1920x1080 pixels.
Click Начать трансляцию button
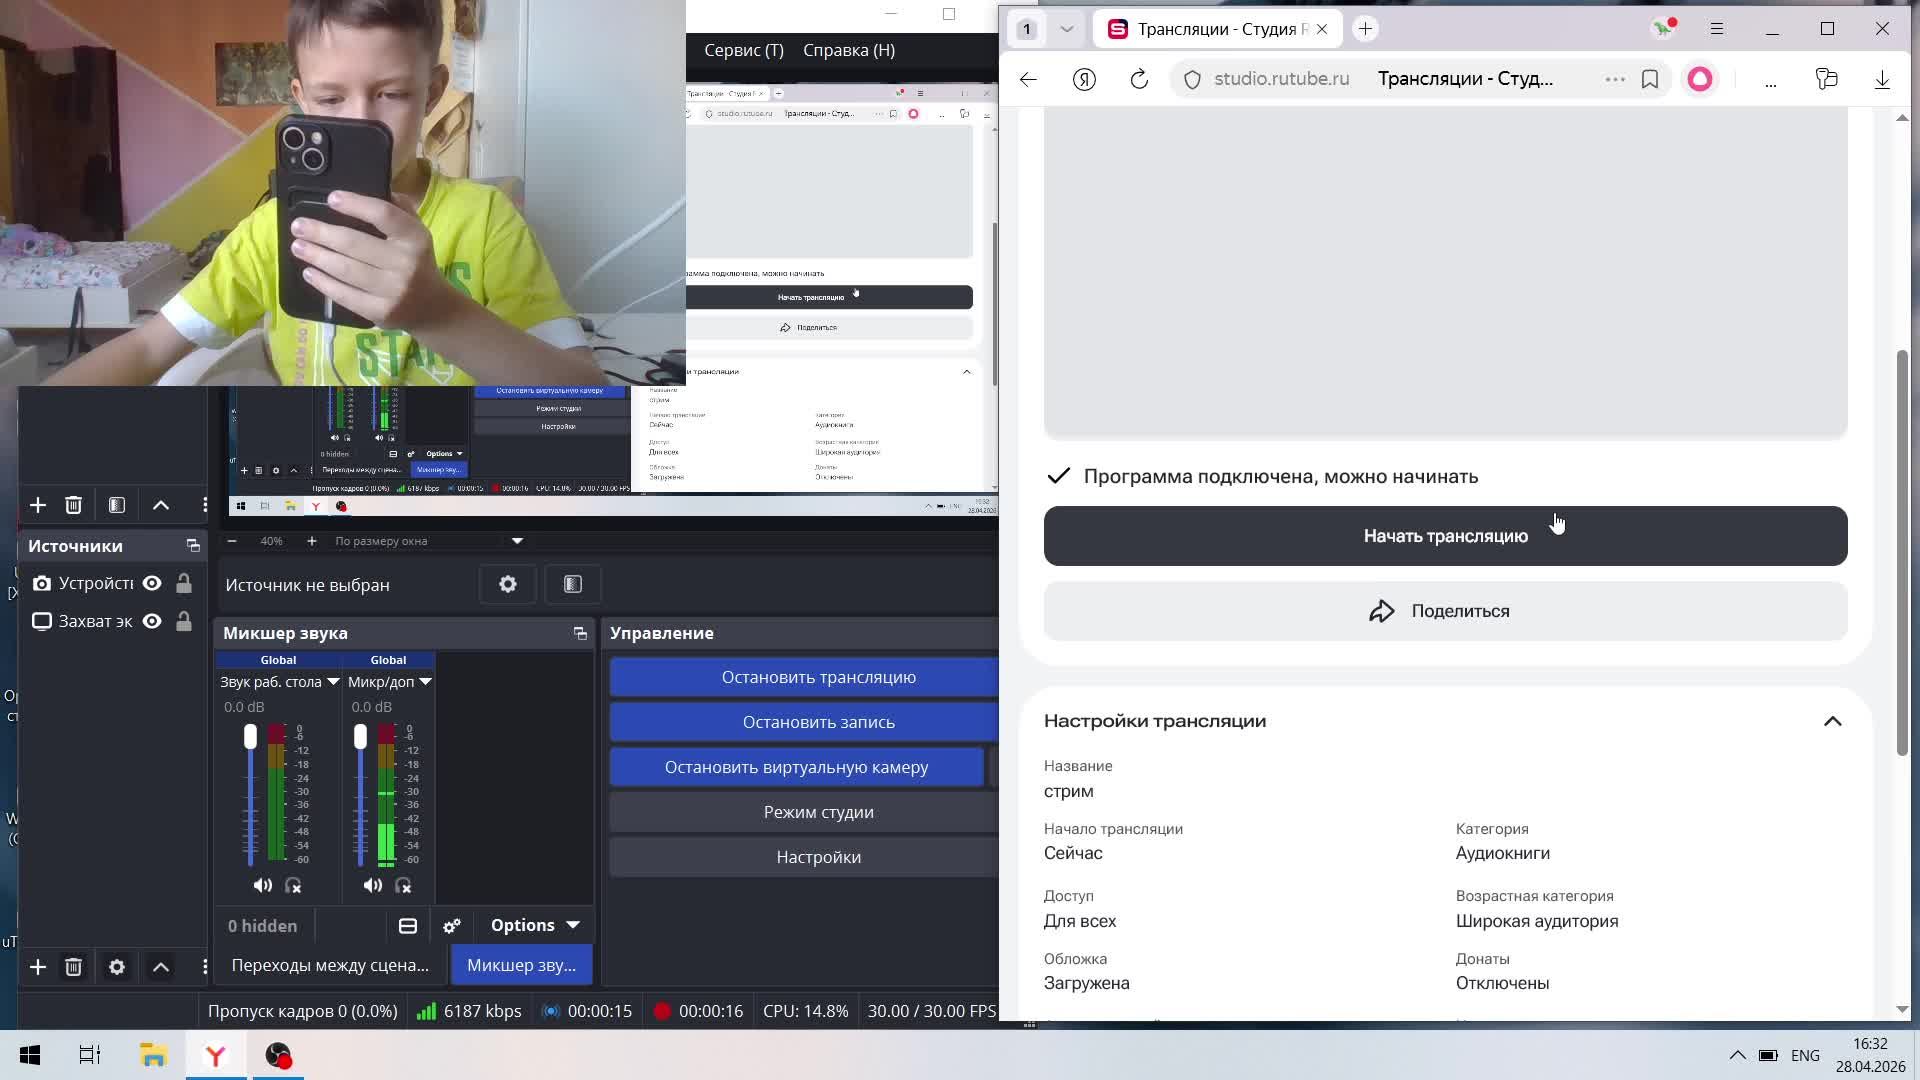click(1445, 536)
